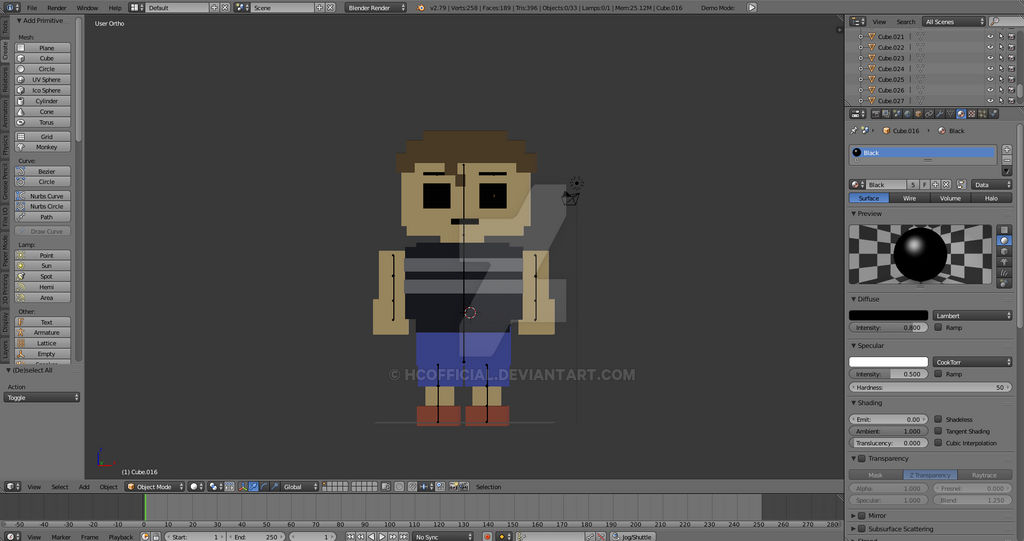Open the Render properties tab icon
1024x541 pixels.
point(876,114)
